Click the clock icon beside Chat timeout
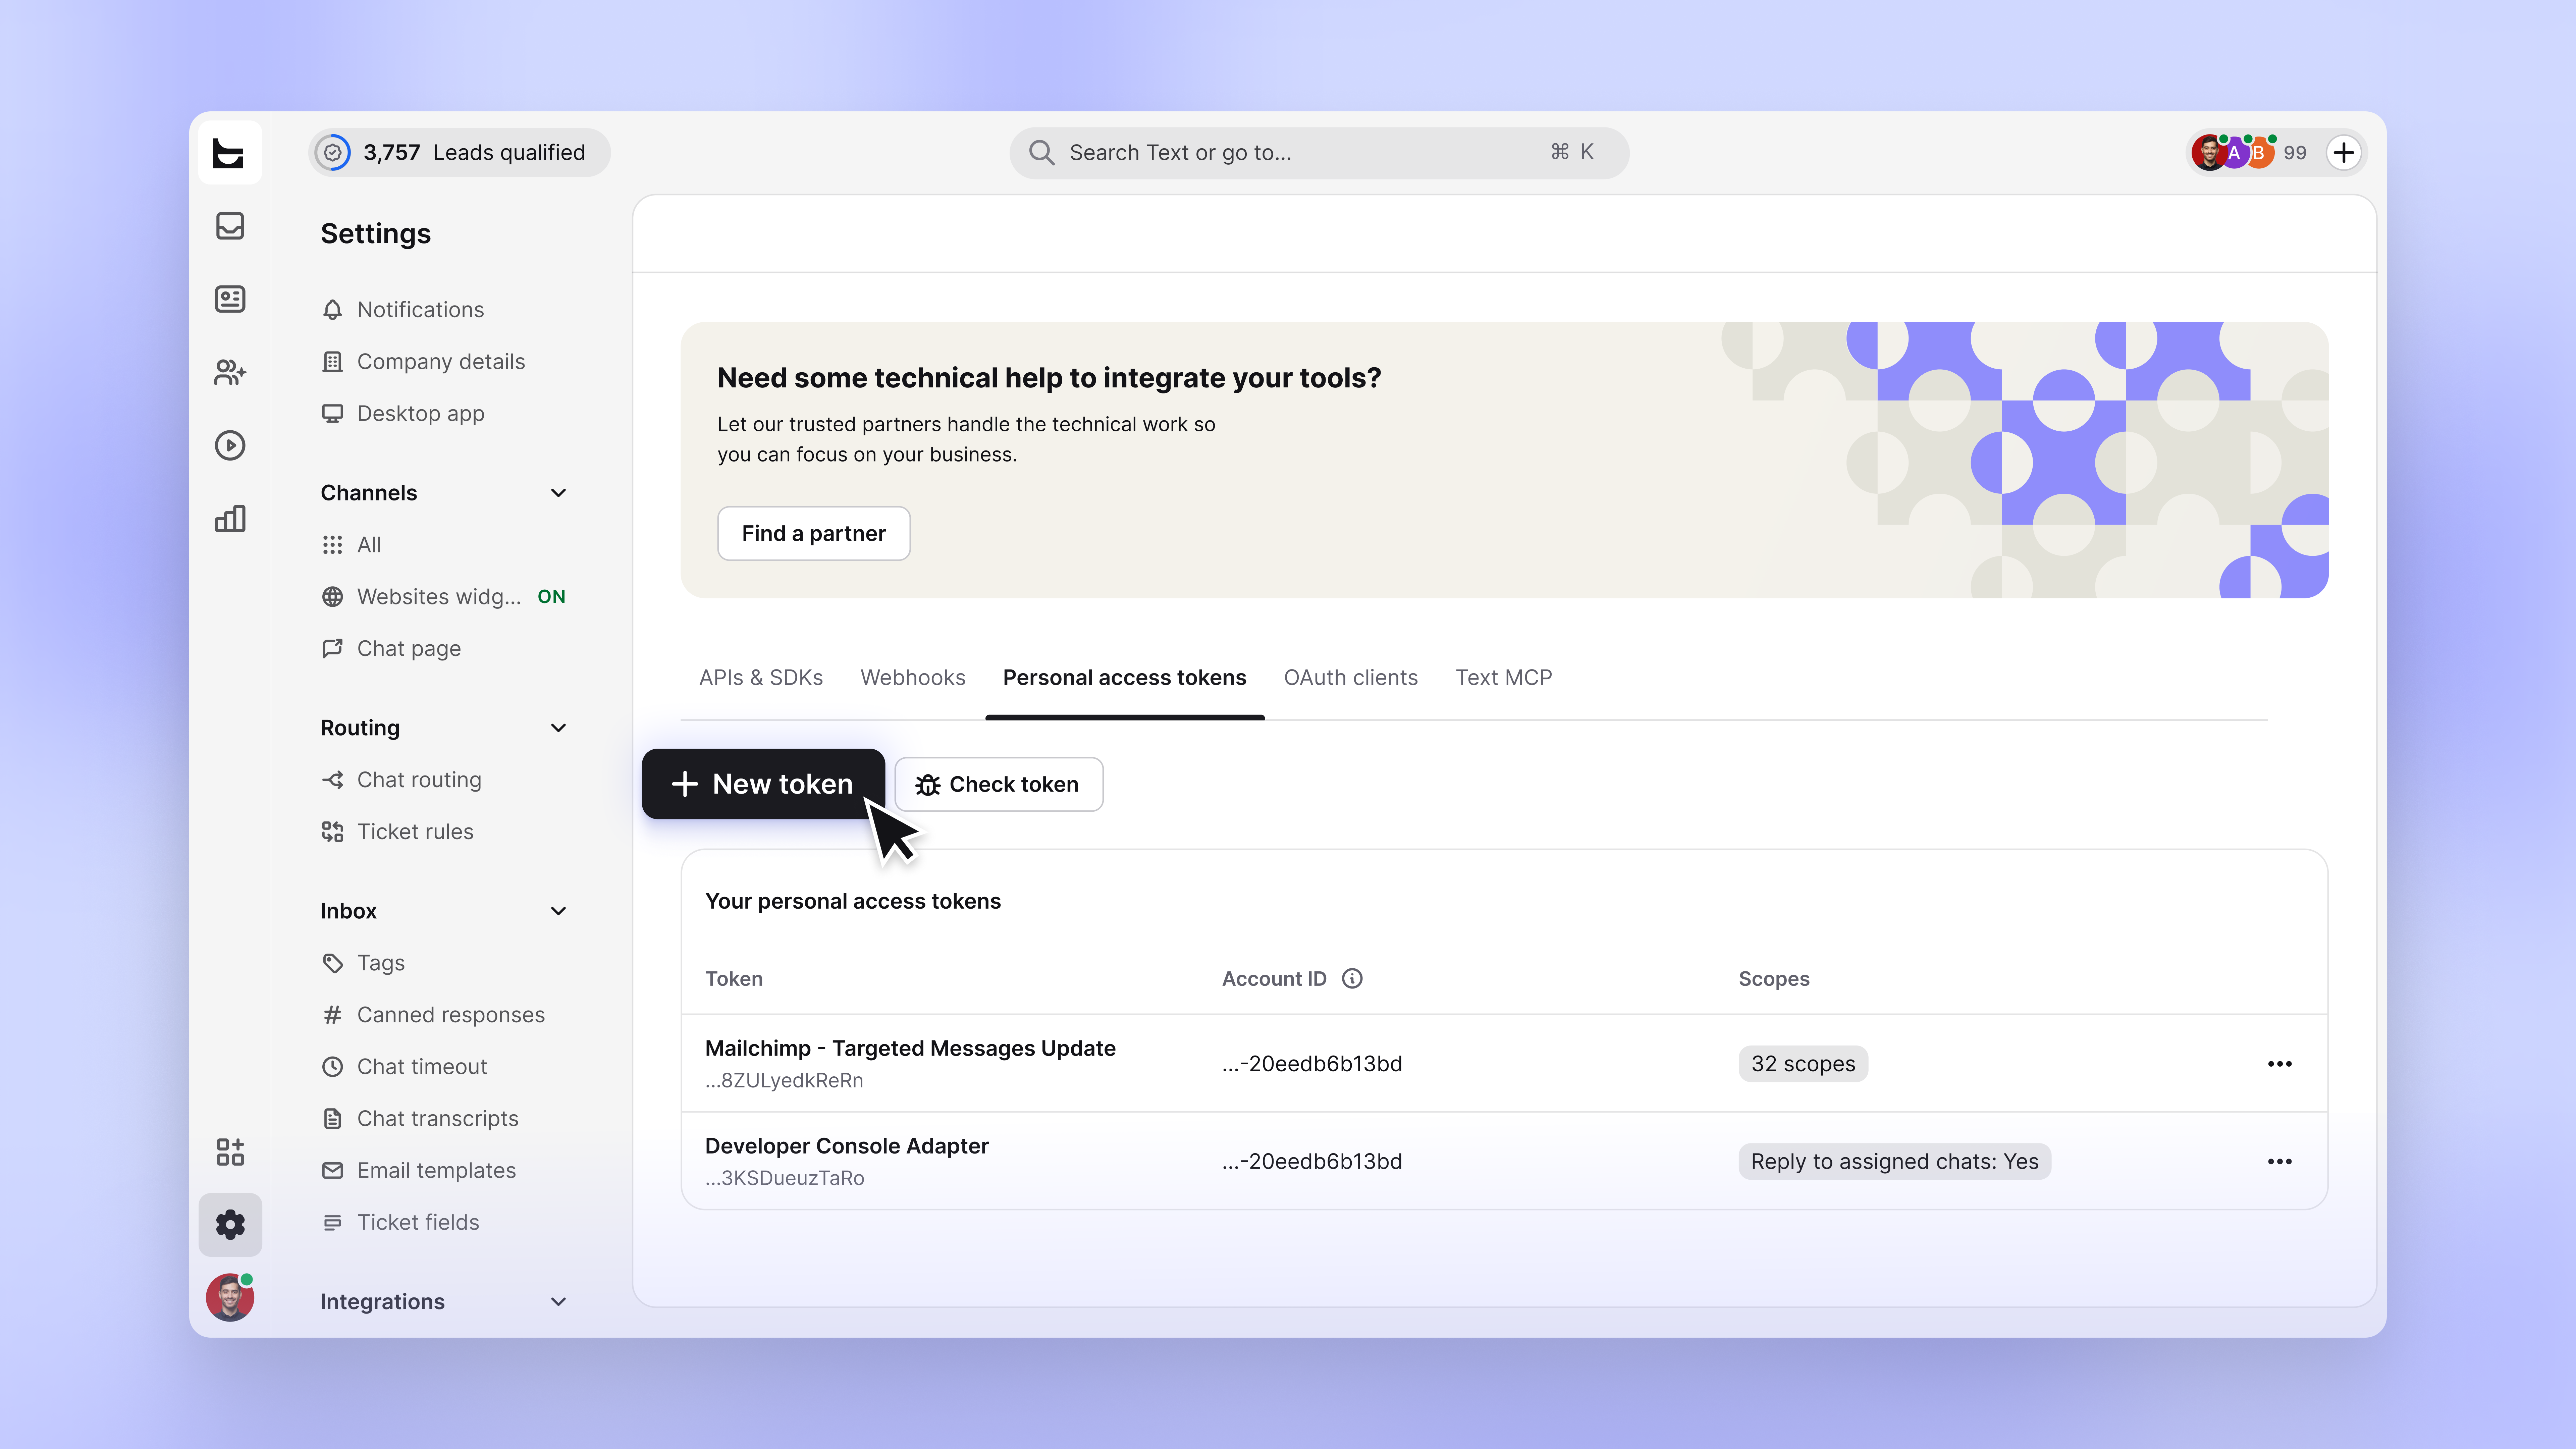The width and height of the screenshot is (2576, 1449). click(x=333, y=1067)
